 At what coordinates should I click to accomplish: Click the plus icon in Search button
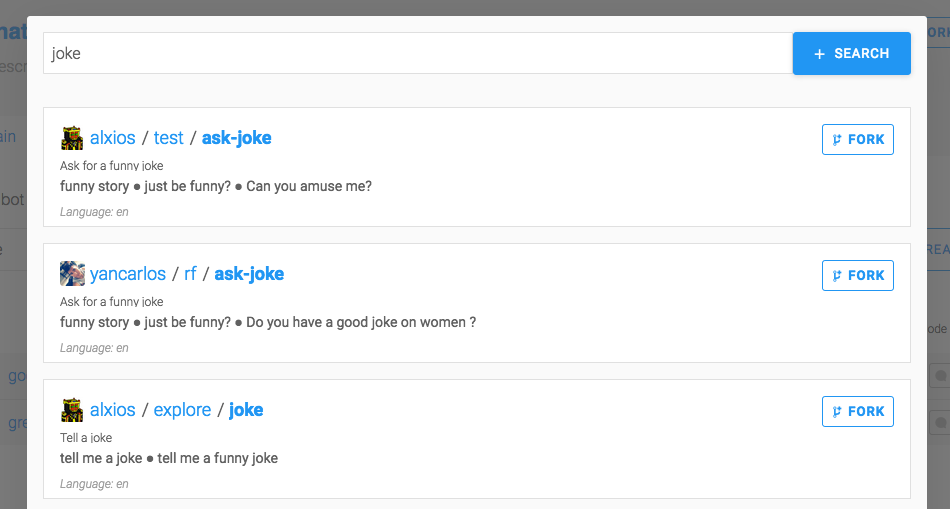point(819,54)
